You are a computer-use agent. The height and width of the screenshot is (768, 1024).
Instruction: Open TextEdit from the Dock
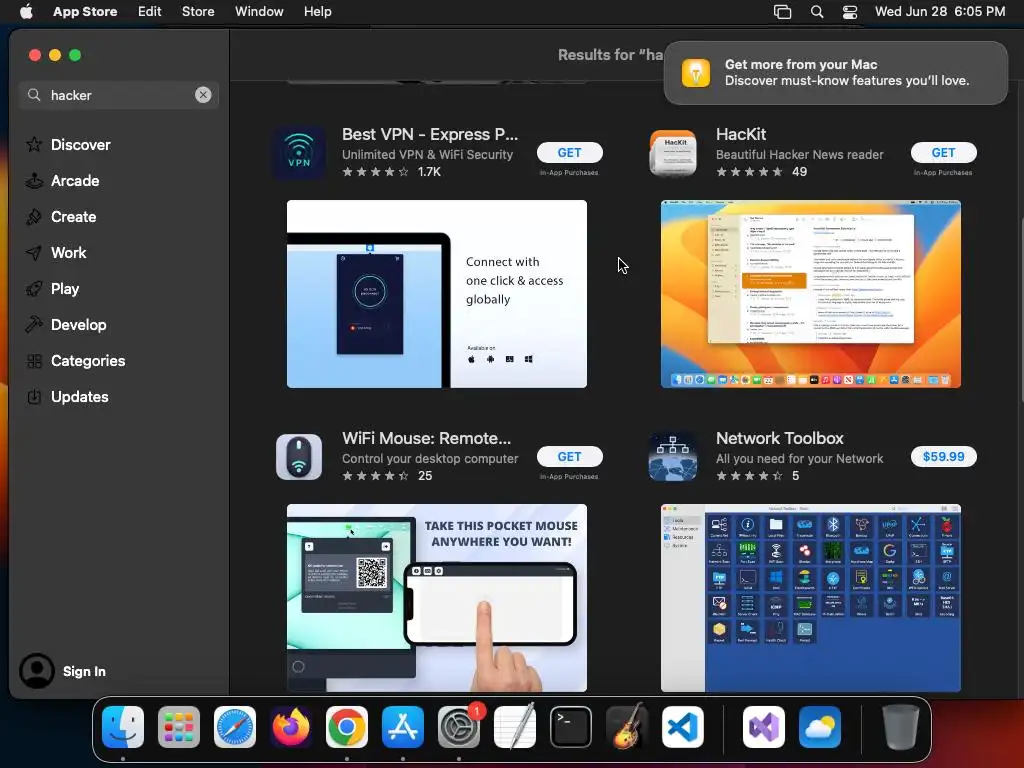(515, 727)
